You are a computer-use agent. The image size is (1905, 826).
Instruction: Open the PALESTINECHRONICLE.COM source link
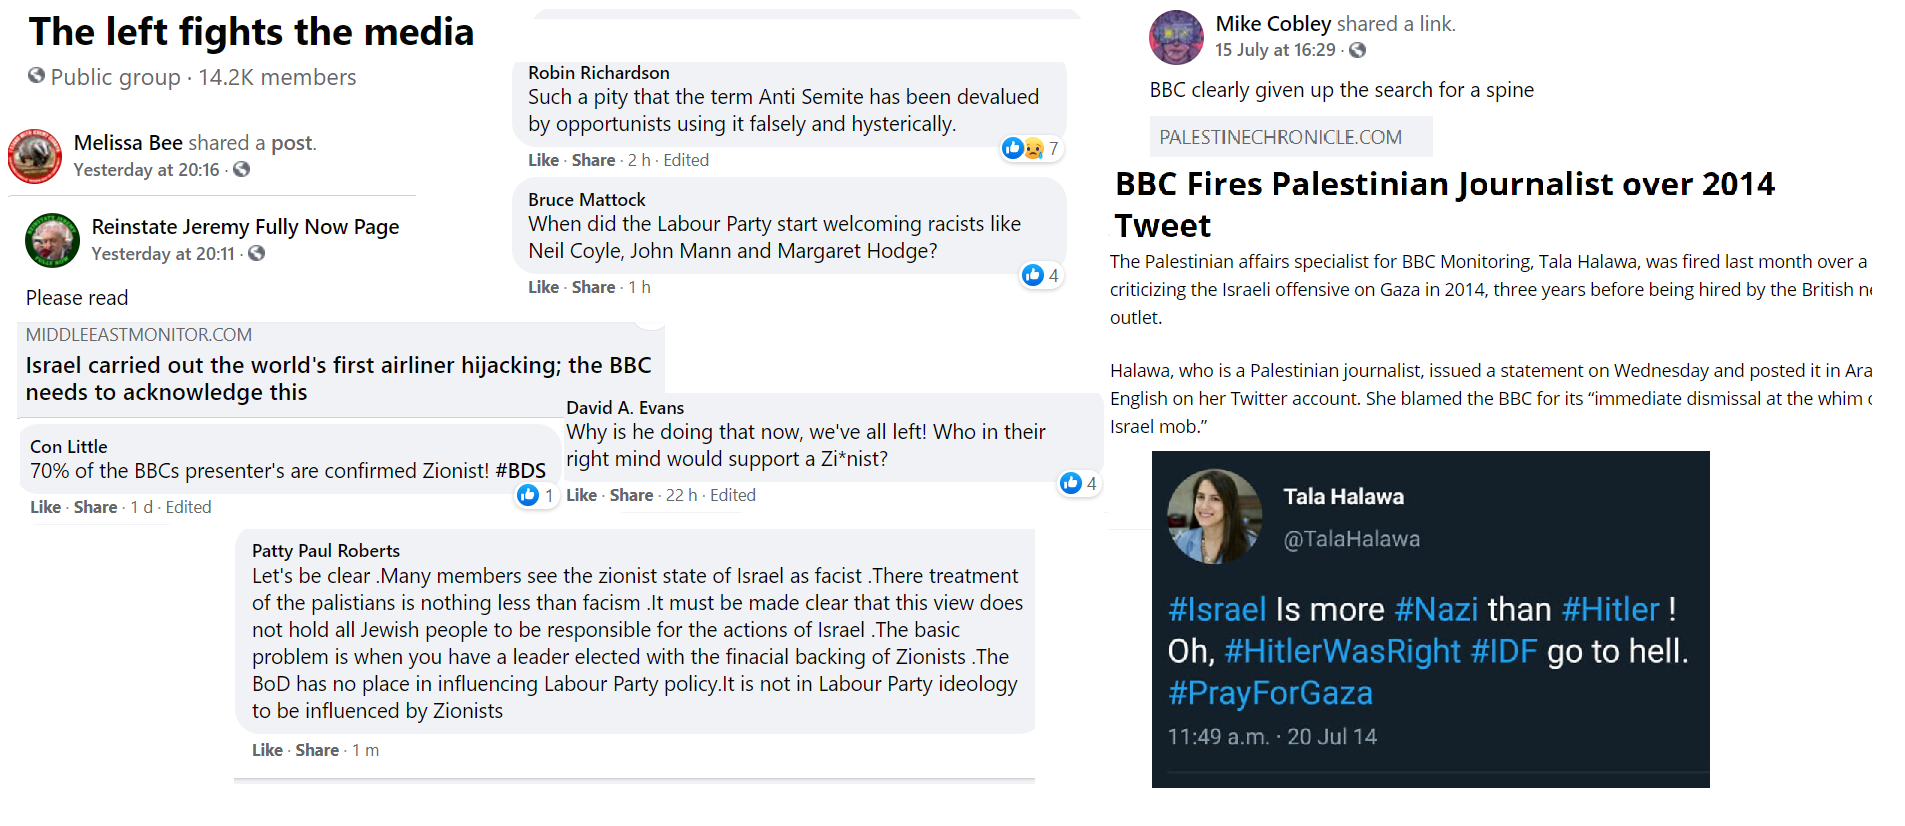coord(1280,137)
